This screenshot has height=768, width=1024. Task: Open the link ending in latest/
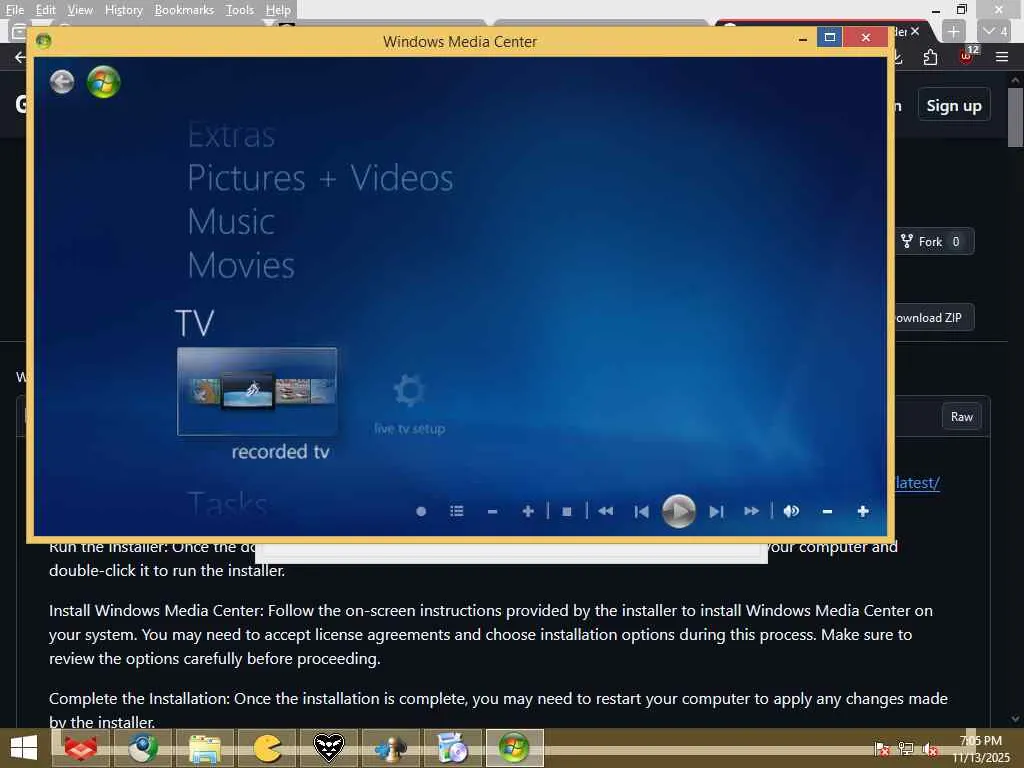[917, 483]
